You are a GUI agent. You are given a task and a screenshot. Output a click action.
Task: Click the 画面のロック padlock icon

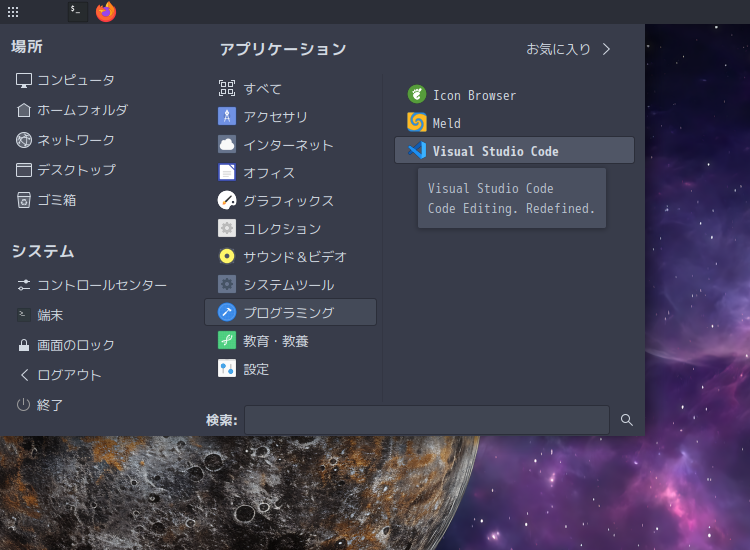pyautogui.click(x=24, y=345)
